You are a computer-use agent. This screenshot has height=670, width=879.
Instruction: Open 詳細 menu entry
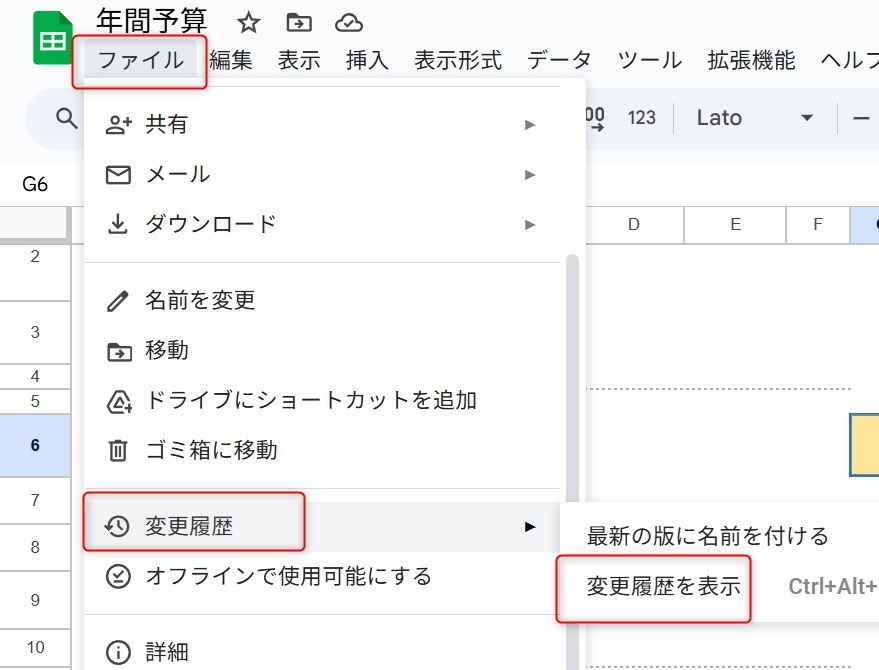click(322, 652)
